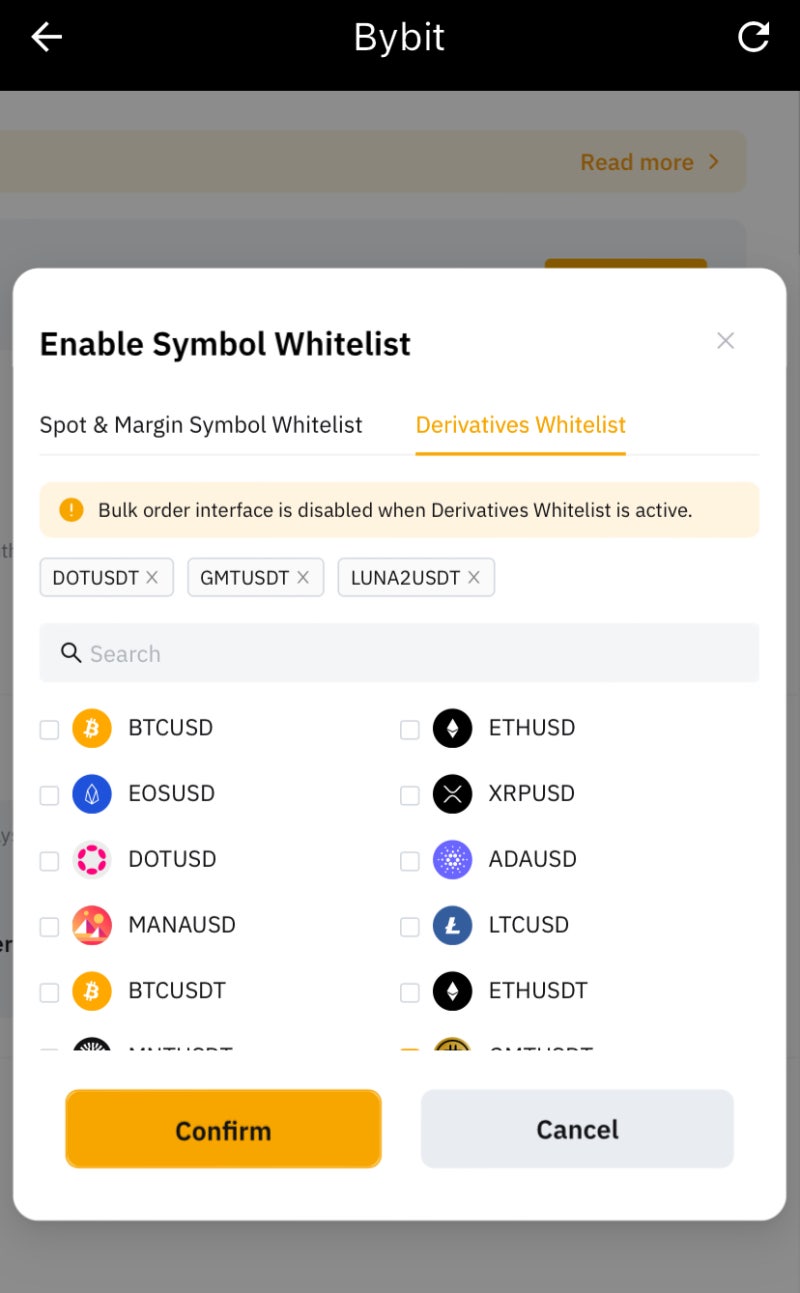Open the Read more link
Screen dimensions: 800x1293
(x=649, y=162)
